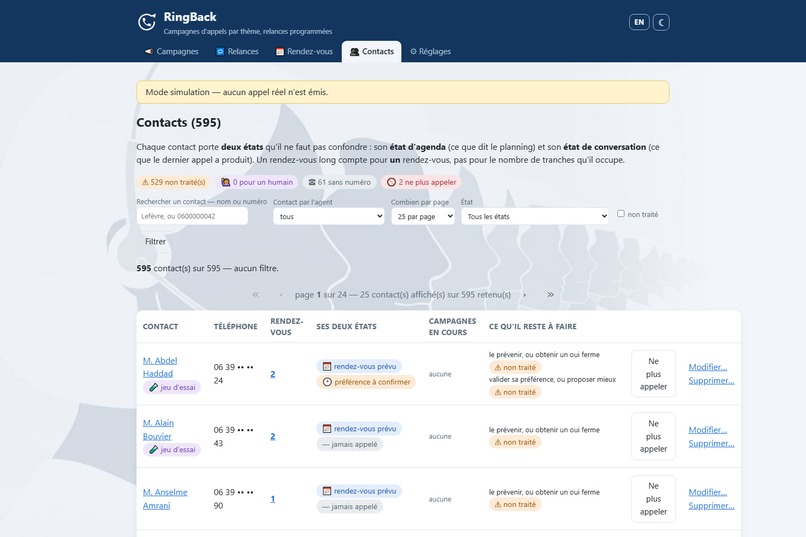Click Modifier link for Anselme Amrani
Viewport: 806px width, 537px height.
(x=708, y=492)
